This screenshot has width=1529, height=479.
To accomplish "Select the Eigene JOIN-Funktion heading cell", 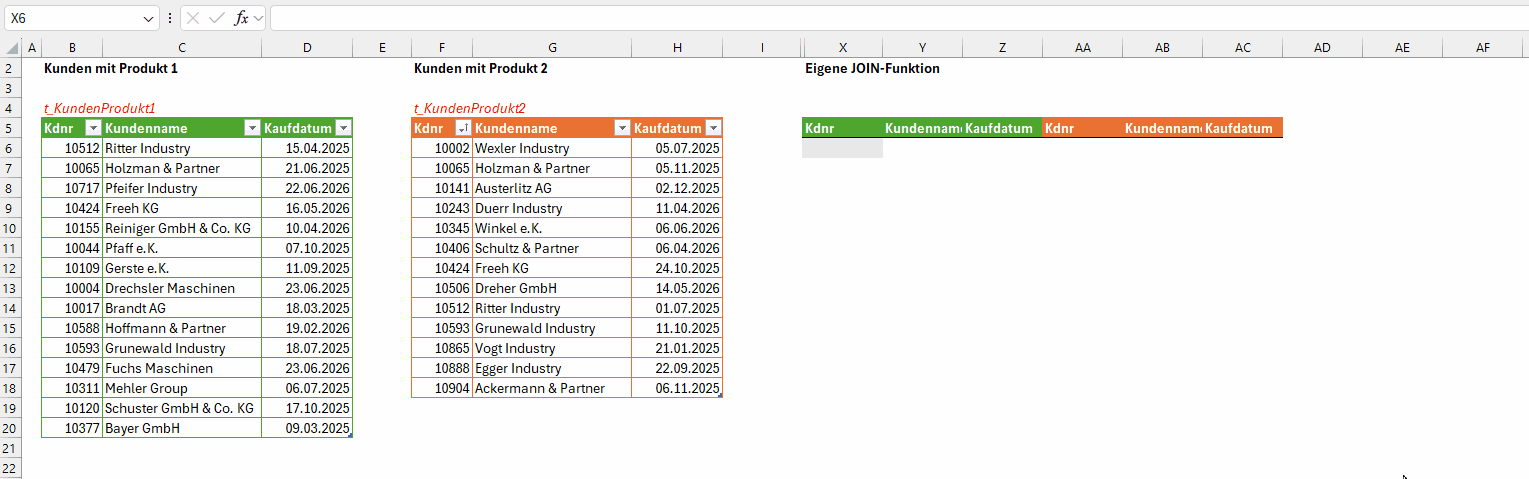I will 872,68.
